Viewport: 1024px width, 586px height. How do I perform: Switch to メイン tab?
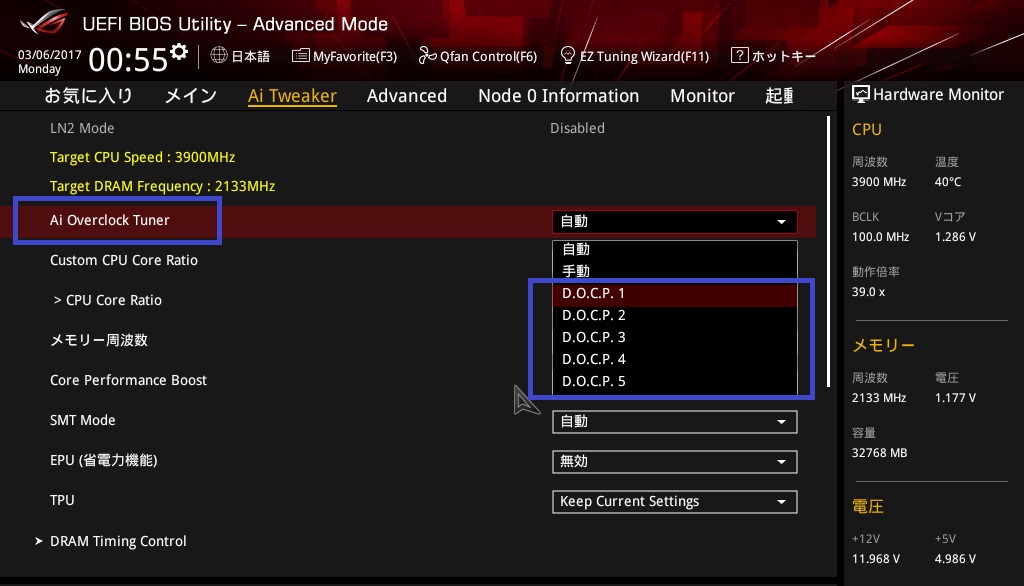click(x=191, y=96)
